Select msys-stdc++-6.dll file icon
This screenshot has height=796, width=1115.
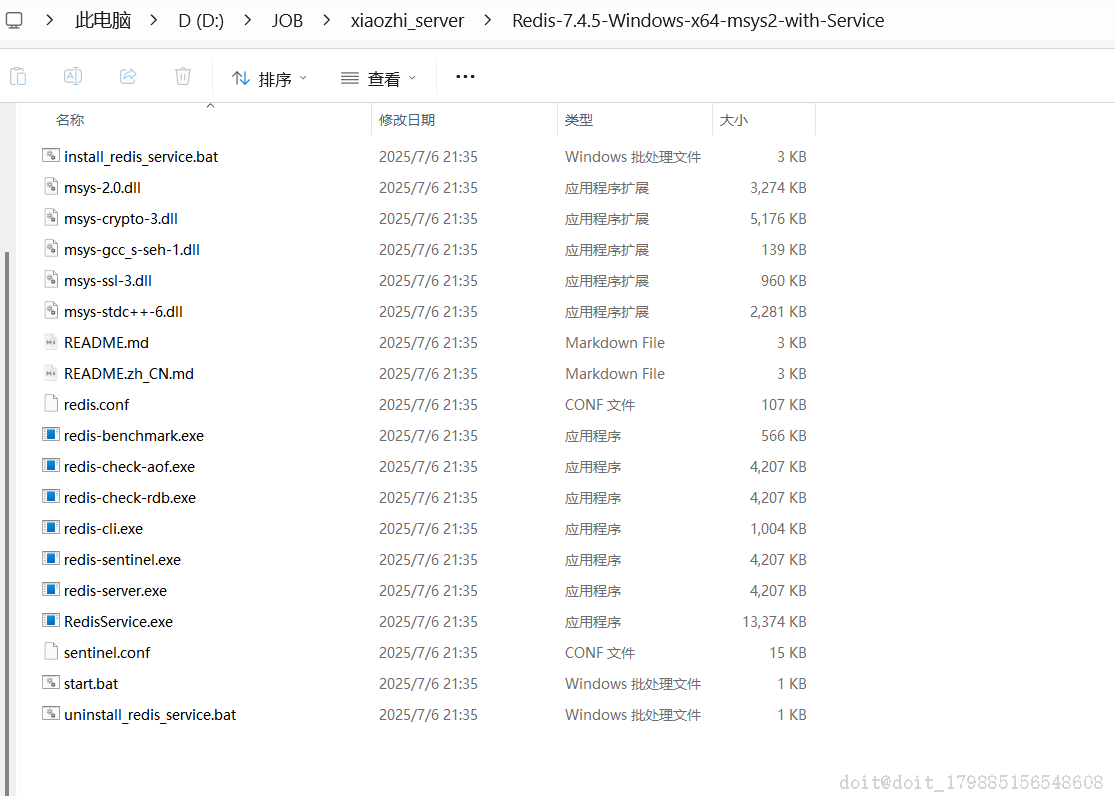[x=50, y=310]
